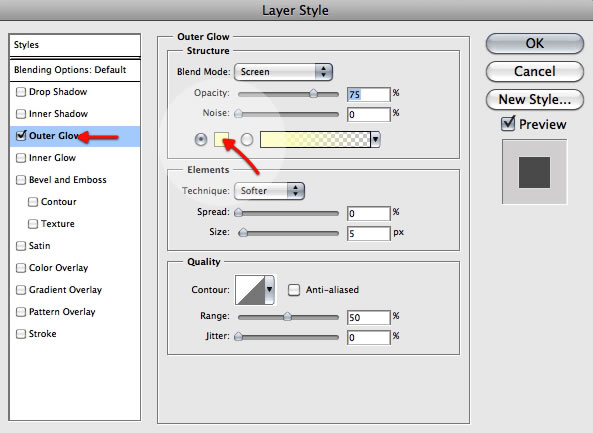Click the Noise slider handle
The width and height of the screenshot is (593, 433).
(x=238, y=113)
